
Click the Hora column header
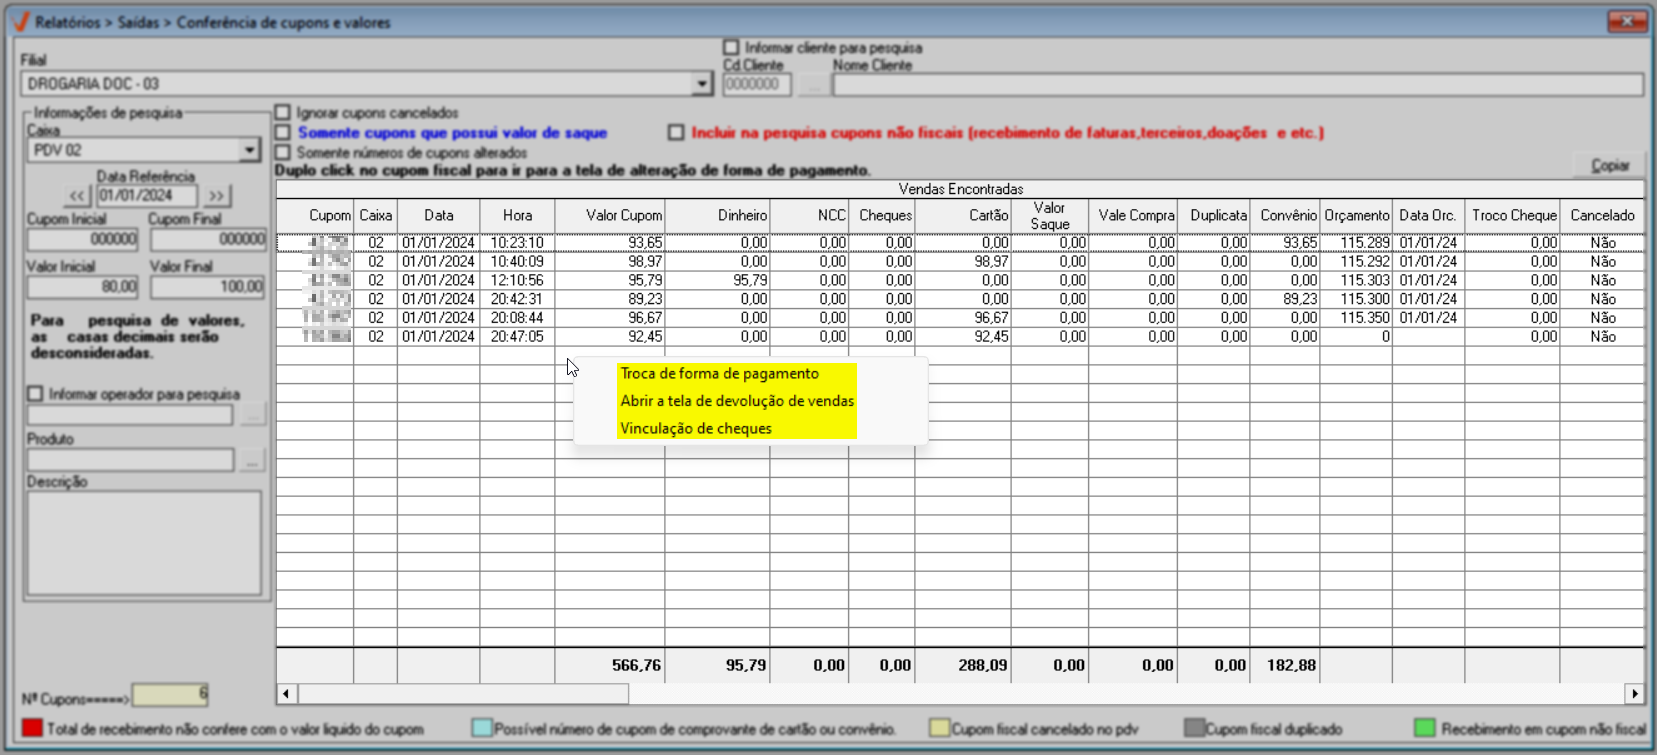click(x=517, y=216)
